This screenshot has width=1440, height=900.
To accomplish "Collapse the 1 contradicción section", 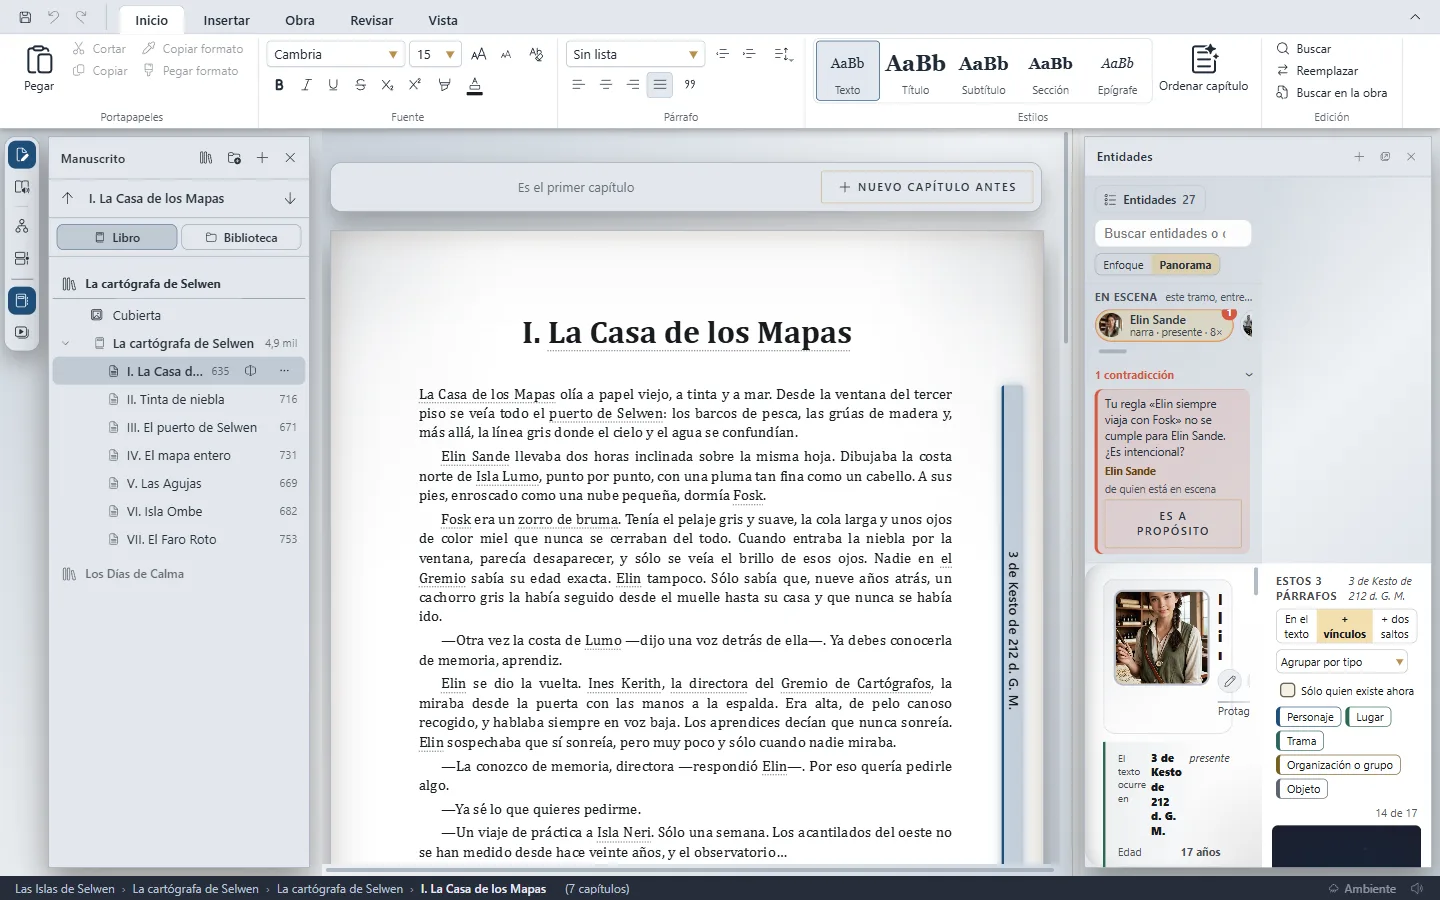I will tap(1248, 375).
